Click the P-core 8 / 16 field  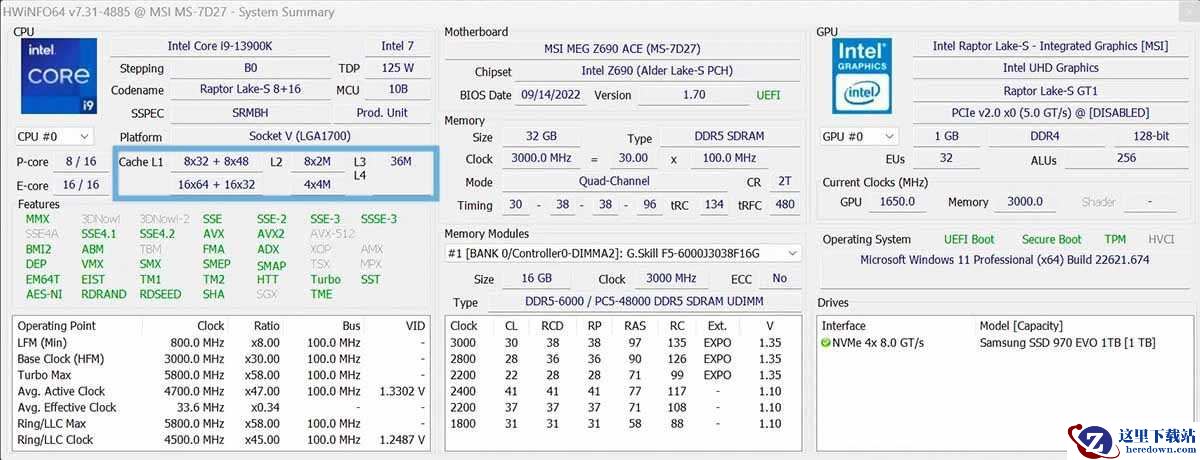(81, 162)
